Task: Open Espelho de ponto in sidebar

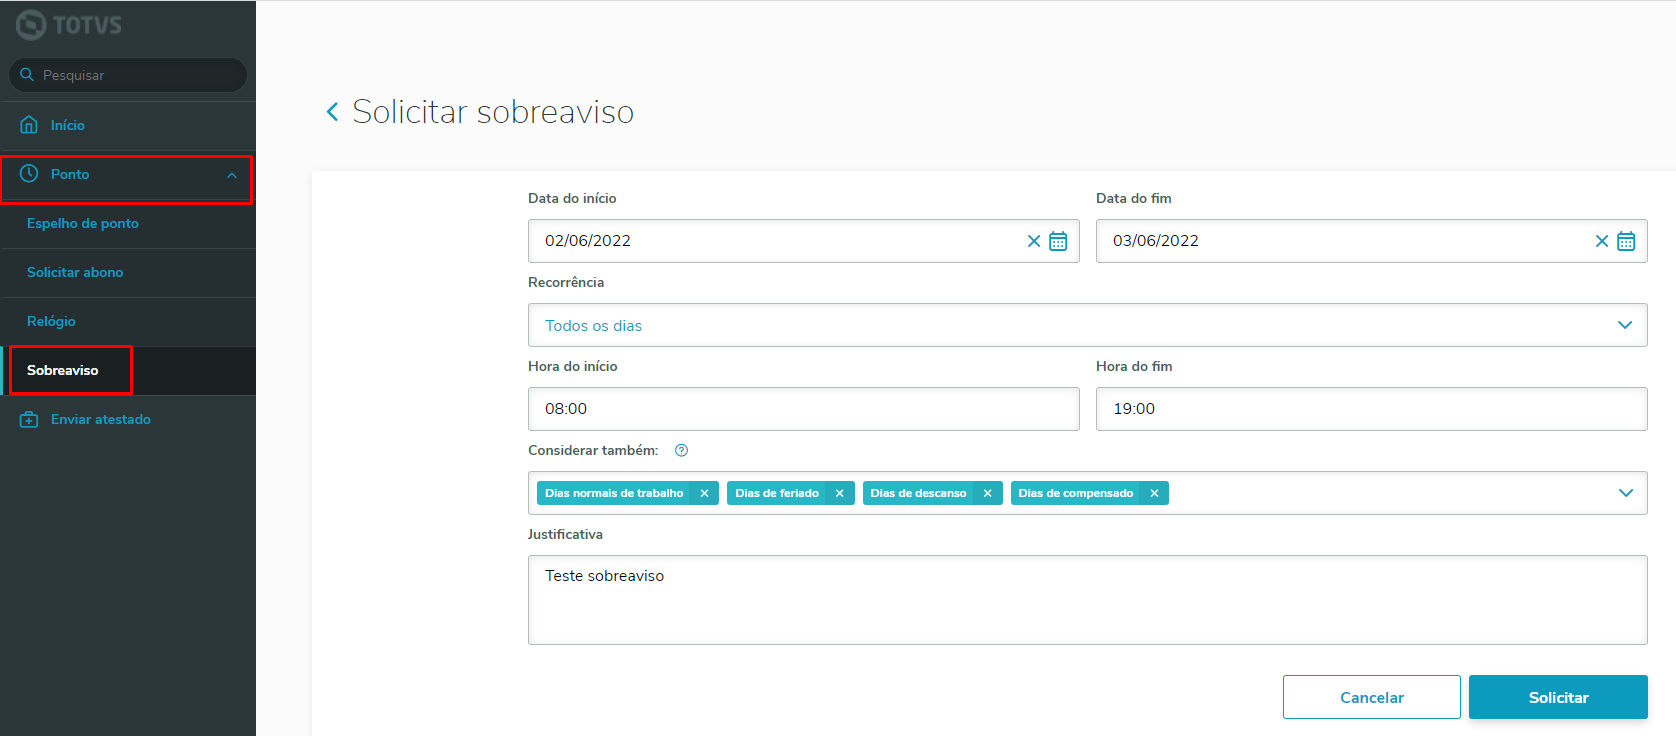Action: [x=128, y=223]
